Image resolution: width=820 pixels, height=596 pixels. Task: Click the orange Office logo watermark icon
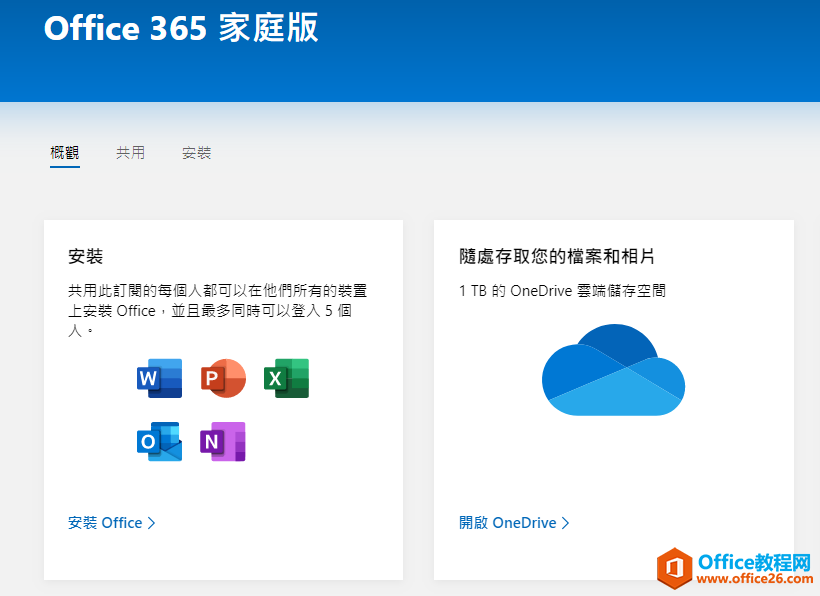[x=676, y=567]
